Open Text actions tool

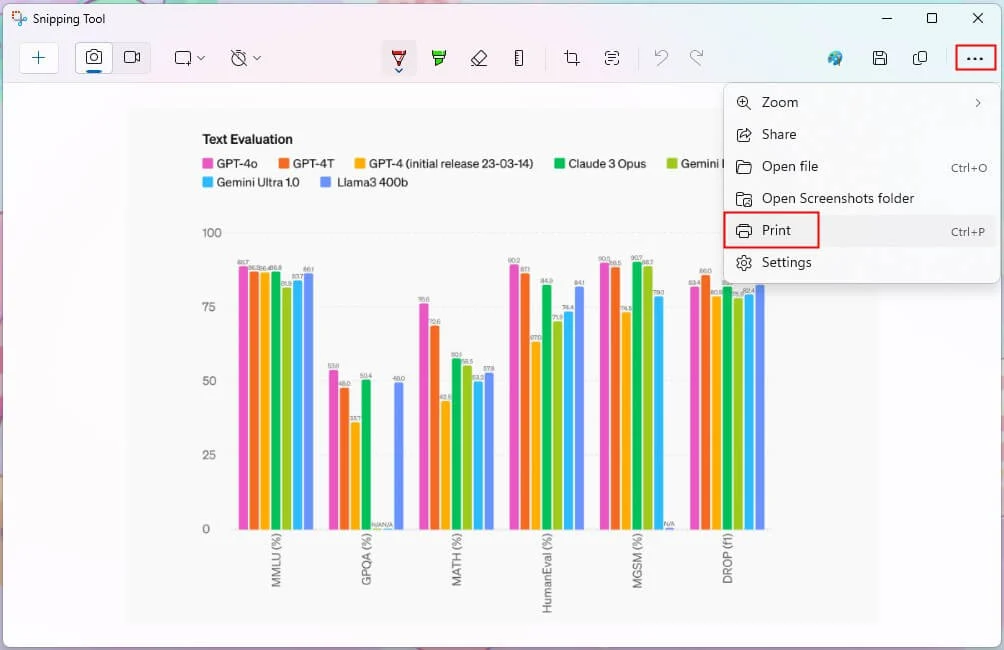(611, 58)
